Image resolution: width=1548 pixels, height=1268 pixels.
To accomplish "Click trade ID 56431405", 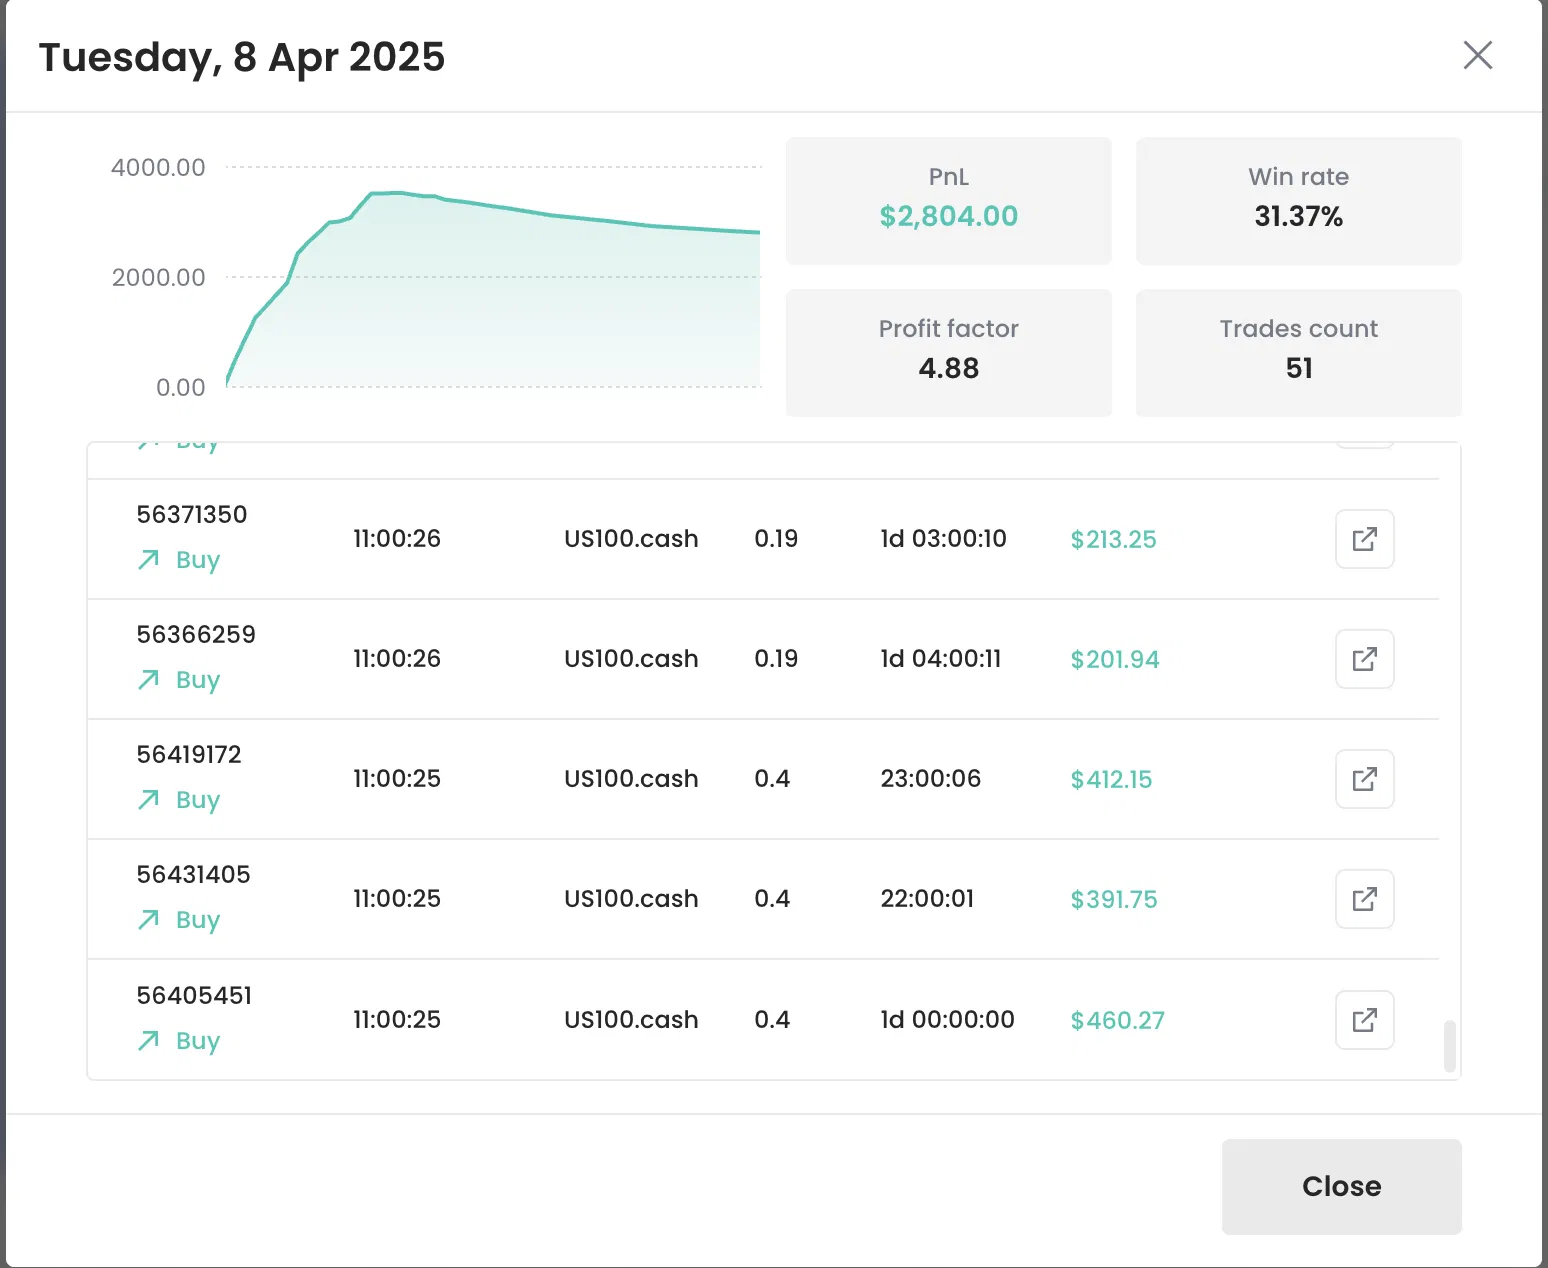I will pos(193,875).
